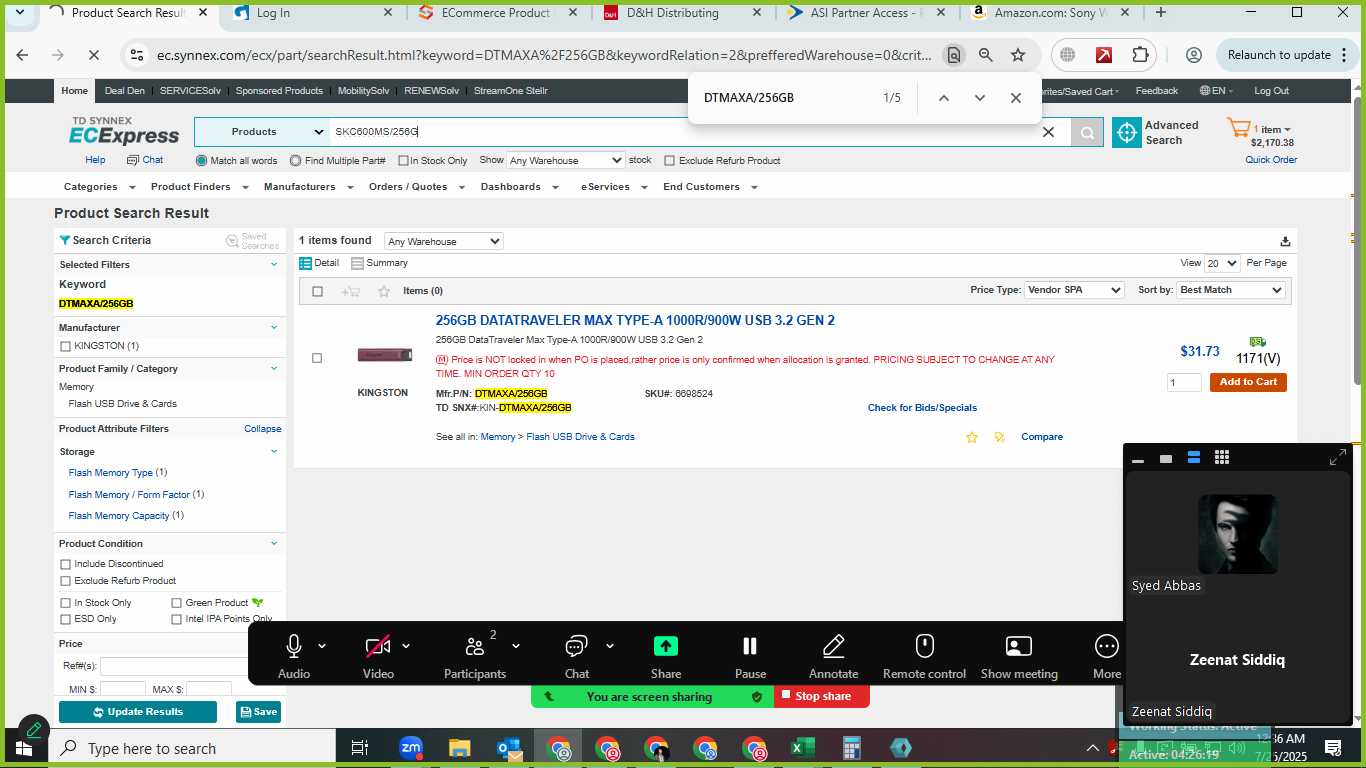Bookmark this page with the star icon

[x=1018, y=55]
